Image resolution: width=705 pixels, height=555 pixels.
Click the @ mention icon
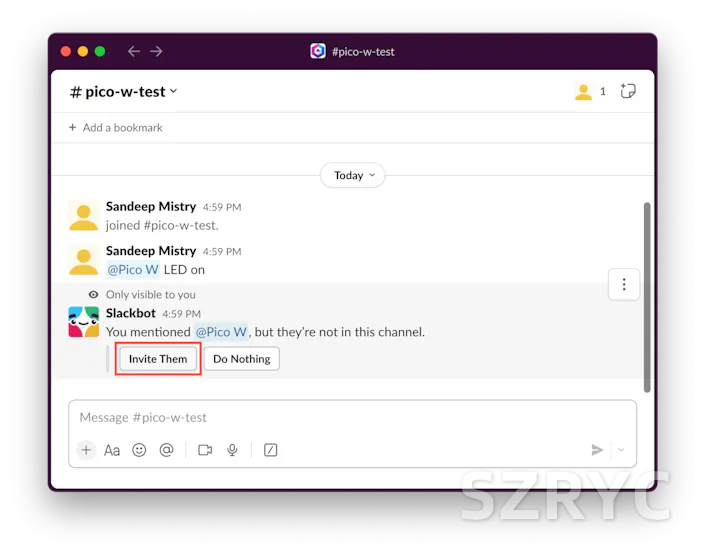pyautogui.click(x=166, y=450)
